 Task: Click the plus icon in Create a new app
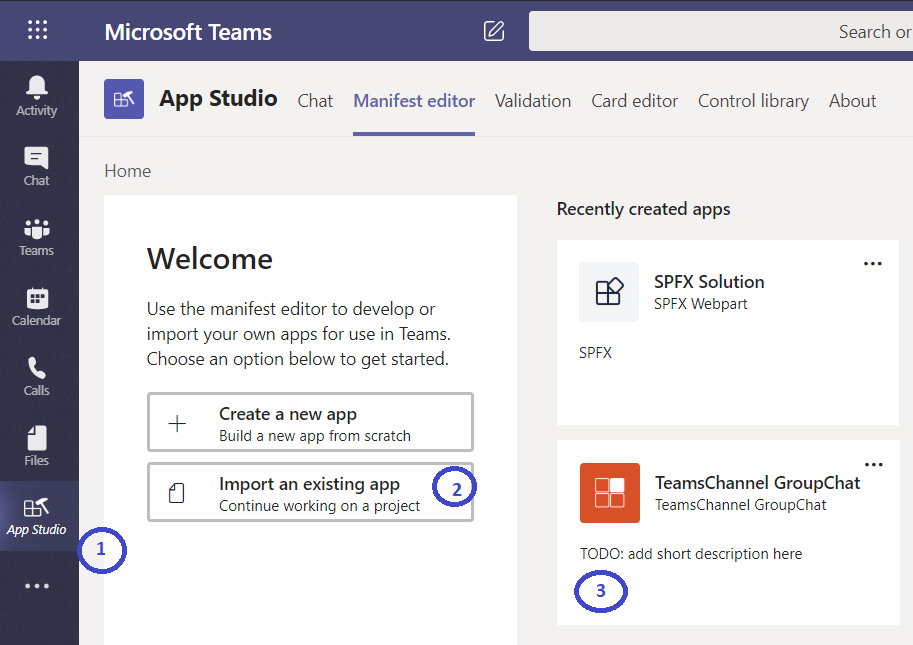pyautogui.click(x=177, y=423)
